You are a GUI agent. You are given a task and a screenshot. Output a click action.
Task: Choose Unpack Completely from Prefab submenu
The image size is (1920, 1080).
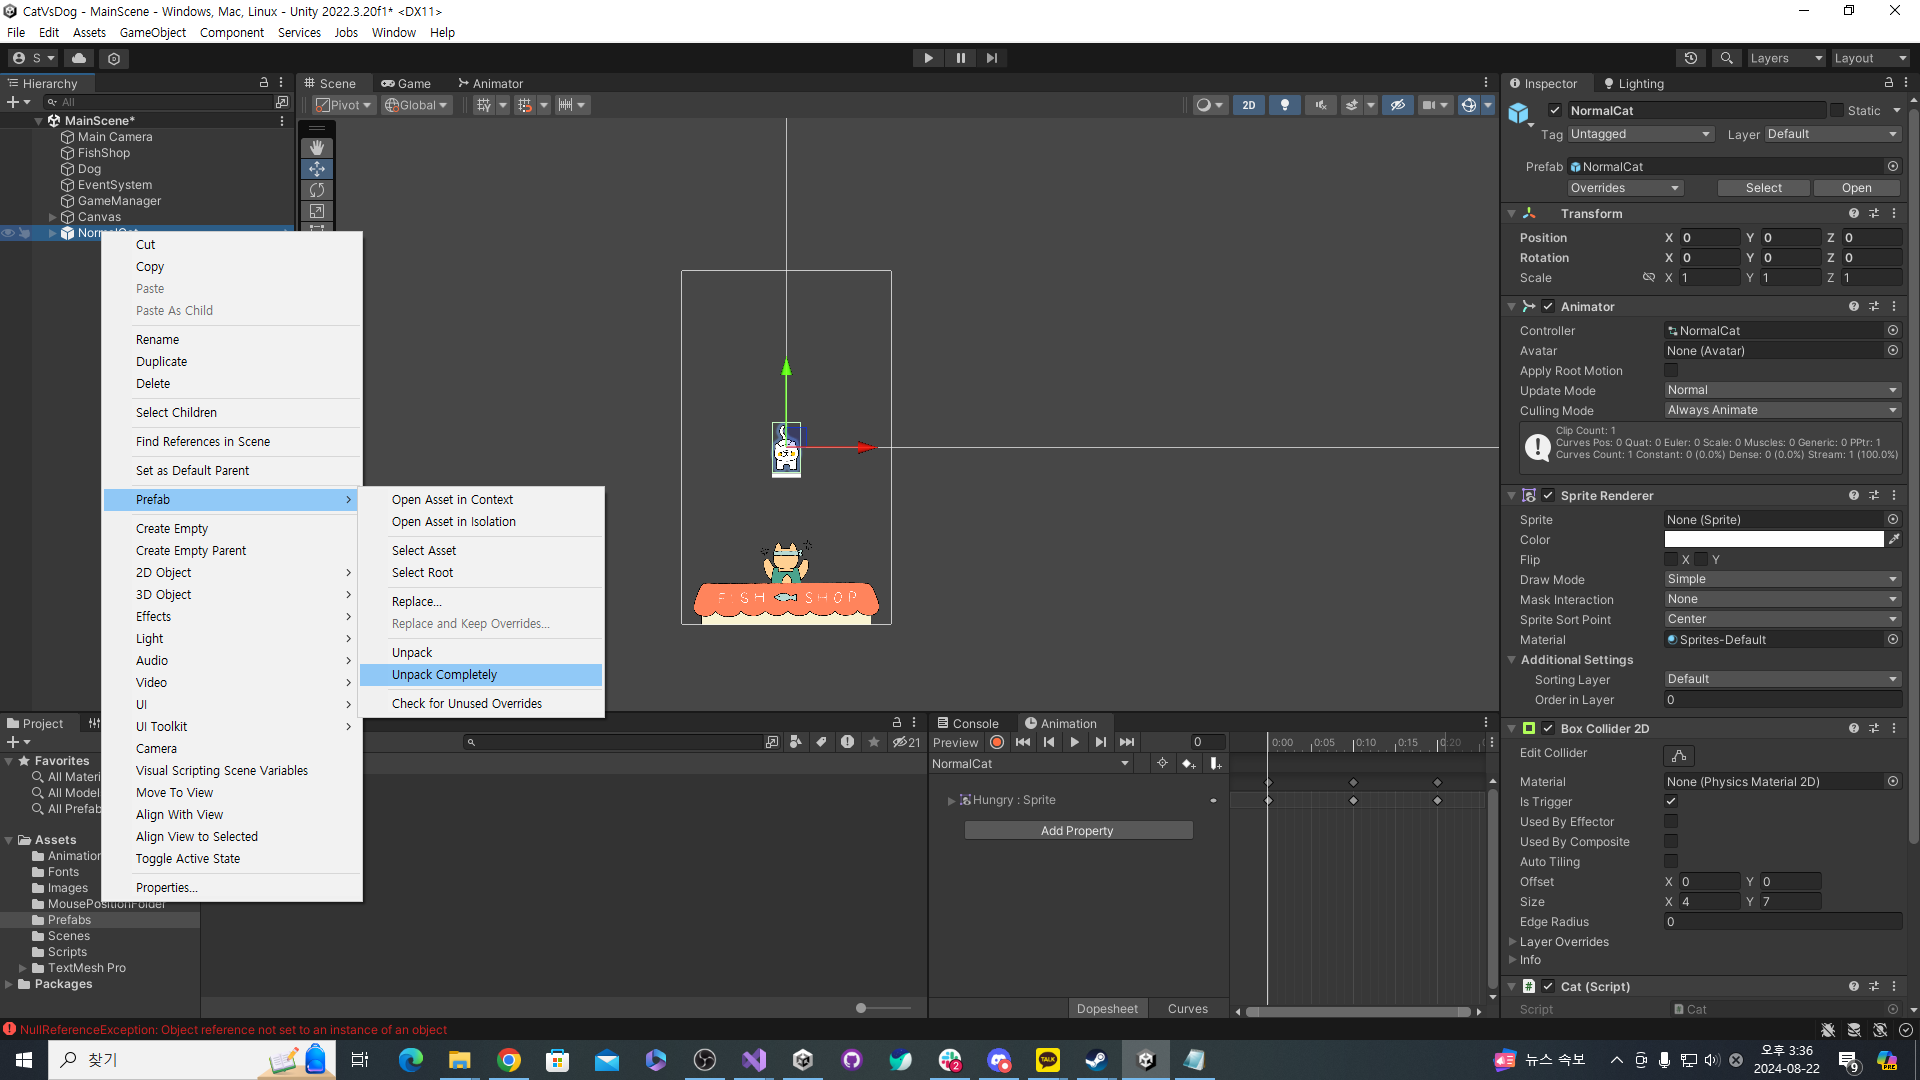click(x=444, y=675)
